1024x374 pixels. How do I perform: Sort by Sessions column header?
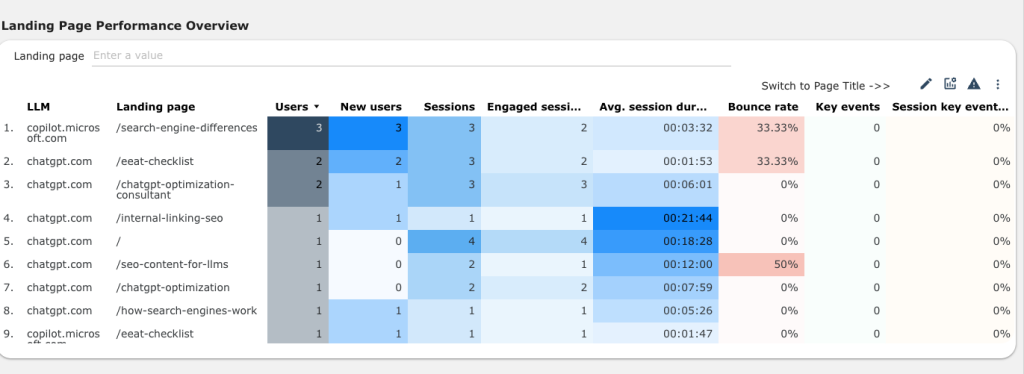point(449,107)
